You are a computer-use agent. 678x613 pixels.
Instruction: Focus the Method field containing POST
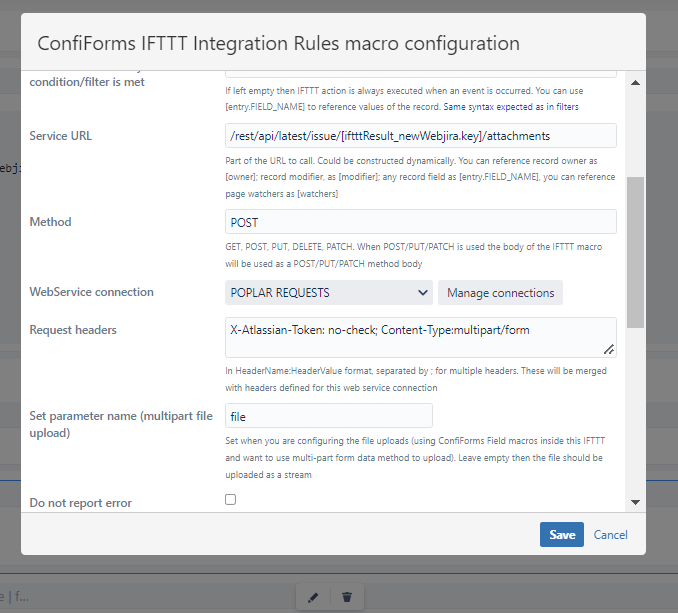point(421,222)
